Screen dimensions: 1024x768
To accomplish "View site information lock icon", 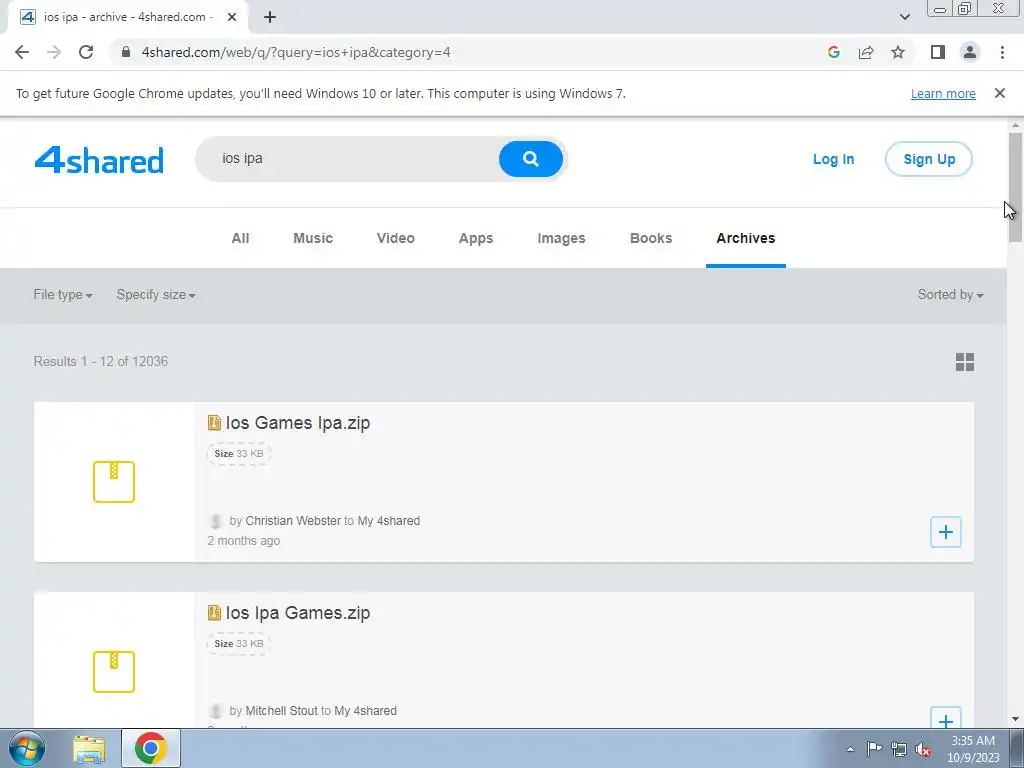I will click(x=127, y=52).
